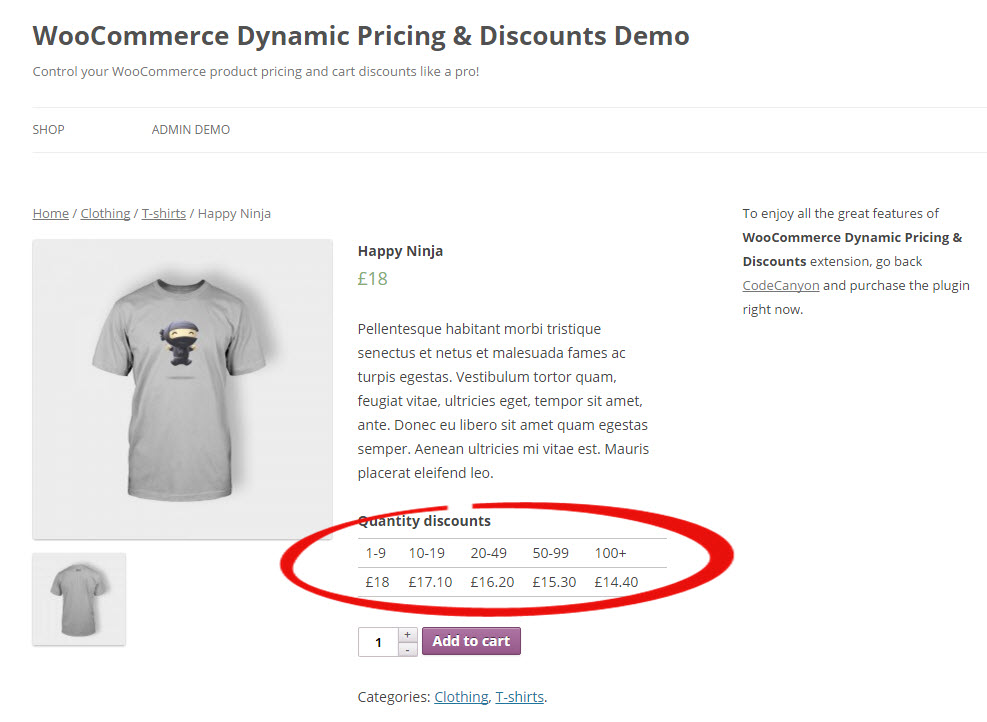This screenshot has width=987, height=722.
Task: Click the £17.10 discount price cell
Action: (x=430, y=582)
